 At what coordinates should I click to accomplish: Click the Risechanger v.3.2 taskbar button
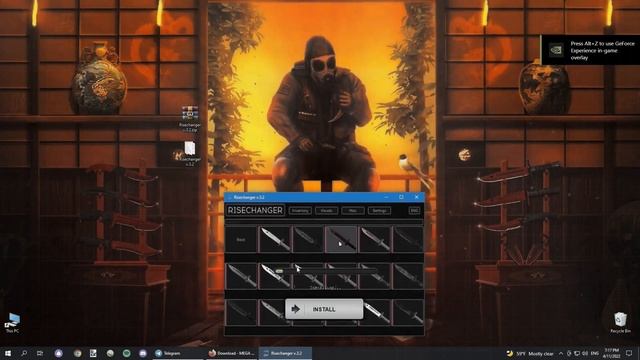[286, 353]
